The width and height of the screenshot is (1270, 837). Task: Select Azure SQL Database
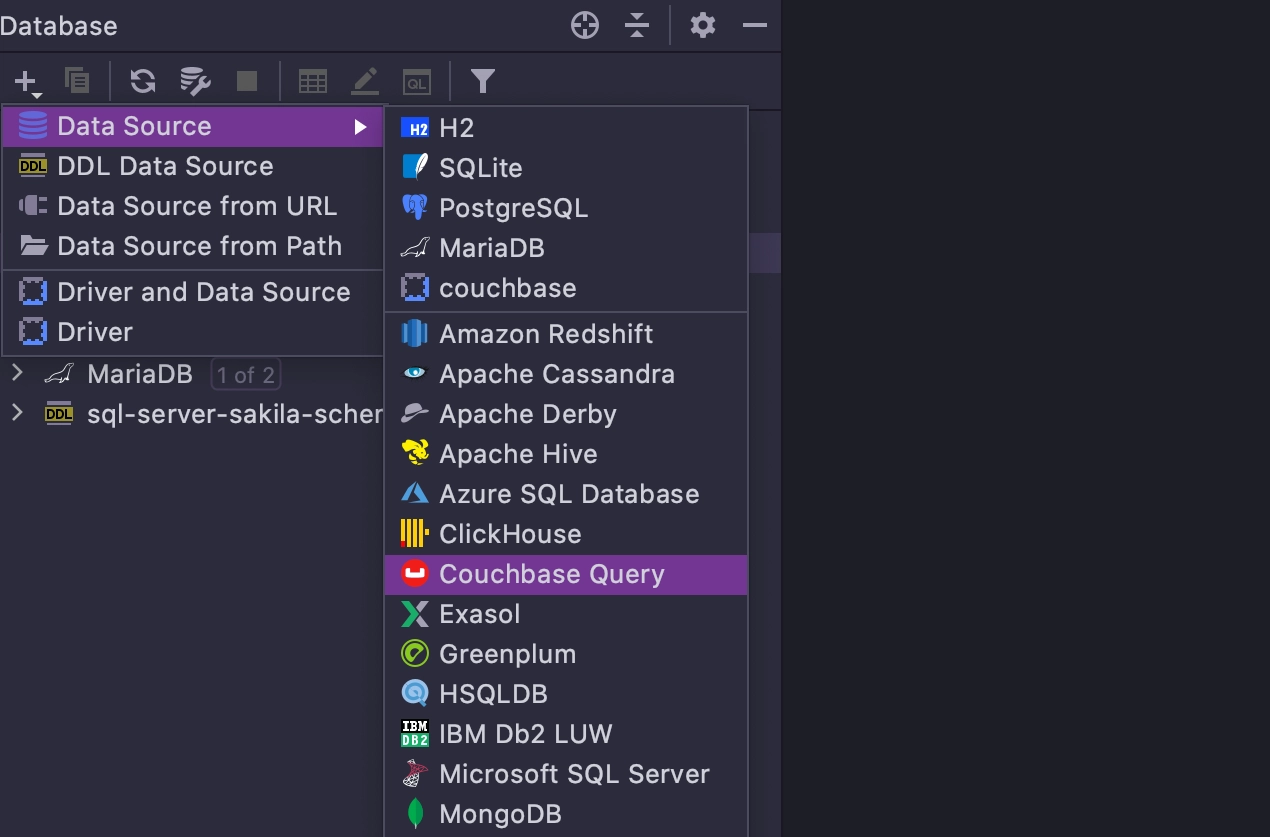[566, 494]
